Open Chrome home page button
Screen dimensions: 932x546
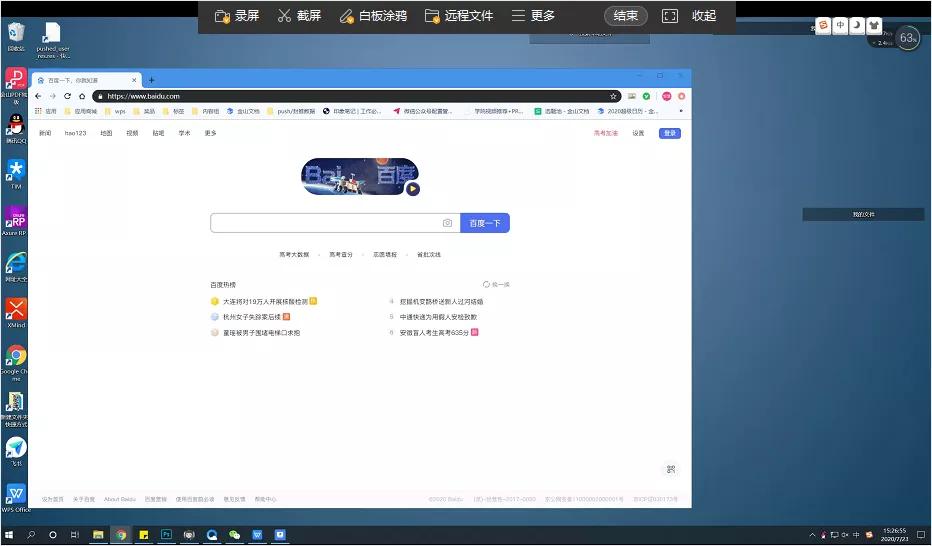[82, 96]
